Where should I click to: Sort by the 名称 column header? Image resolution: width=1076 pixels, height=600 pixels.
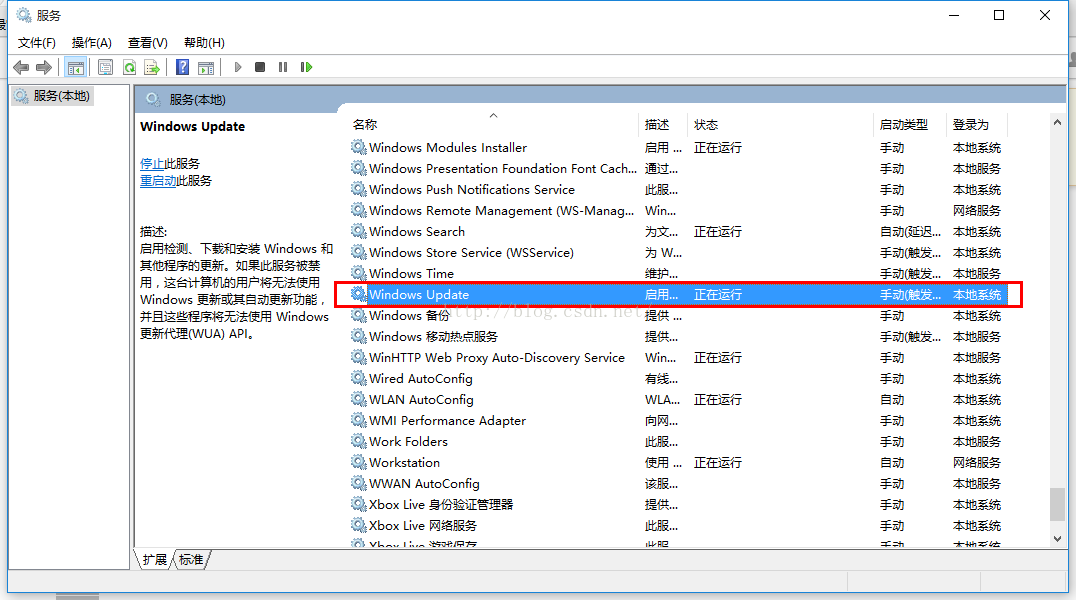pos(493,124)
